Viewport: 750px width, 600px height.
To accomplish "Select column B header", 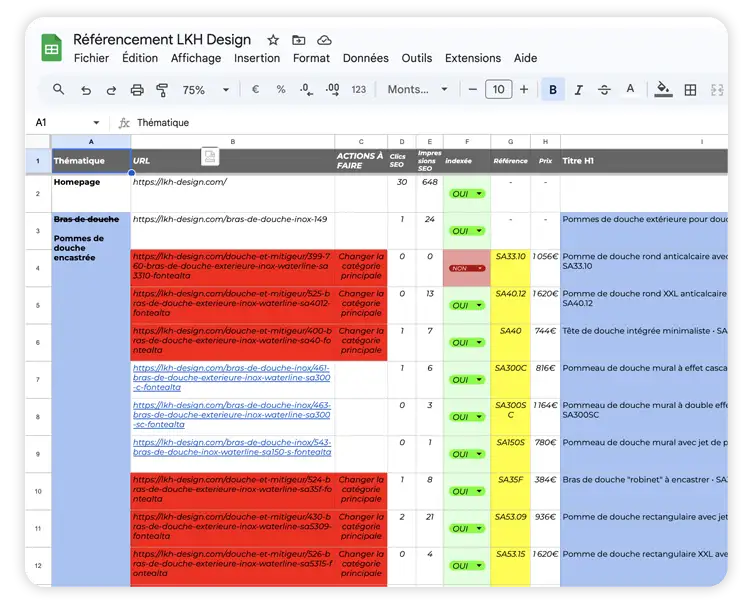I will tap(232, 142).
